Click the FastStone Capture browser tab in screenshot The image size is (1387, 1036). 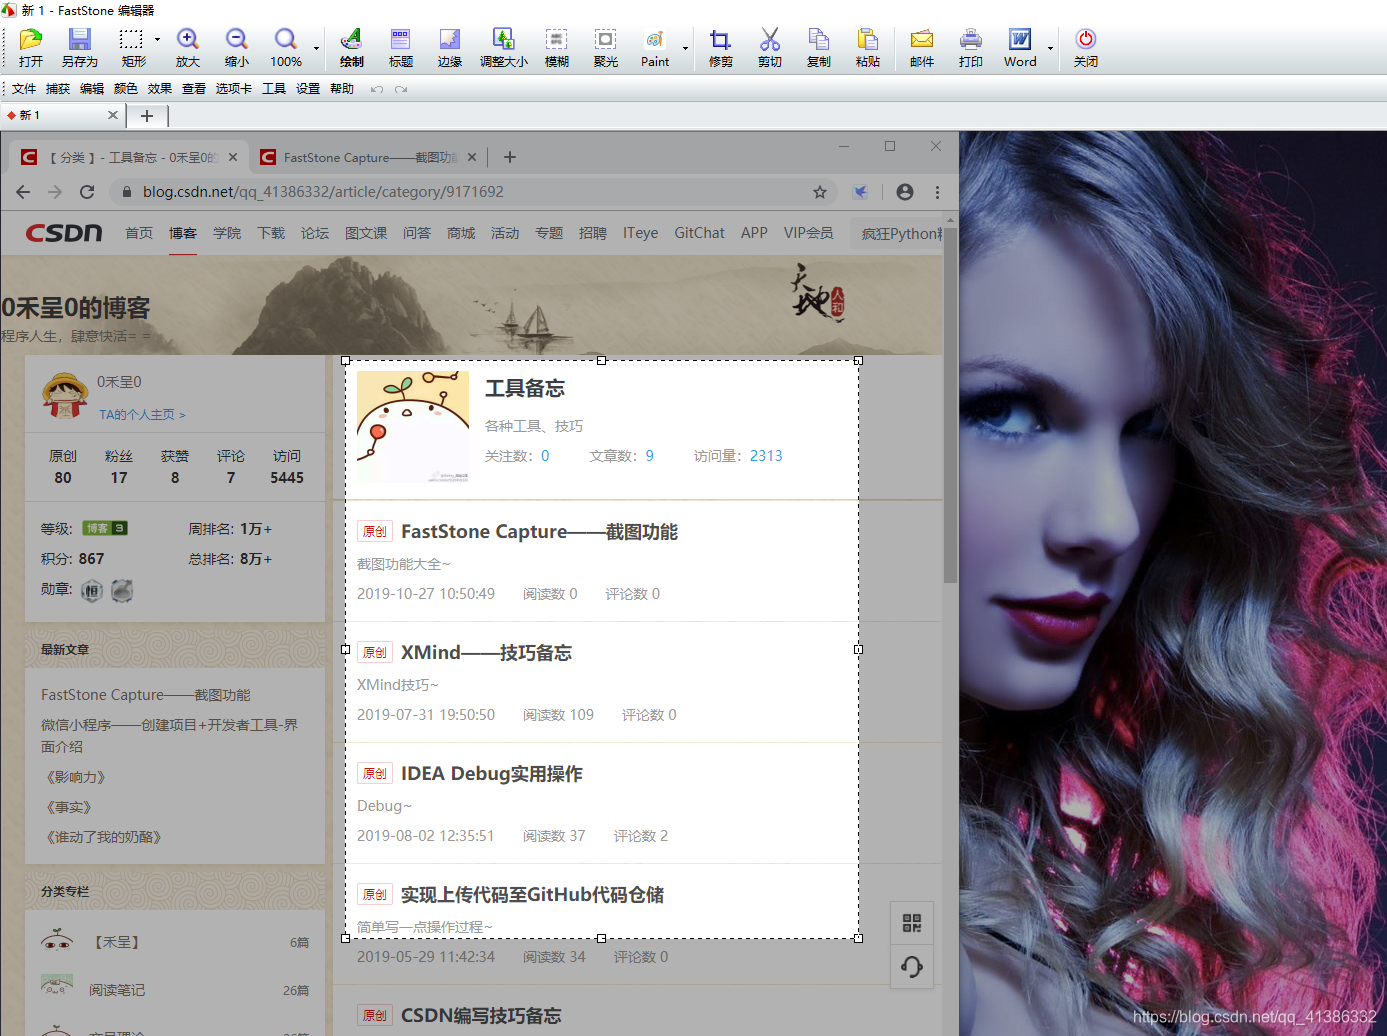coord(367,157)
